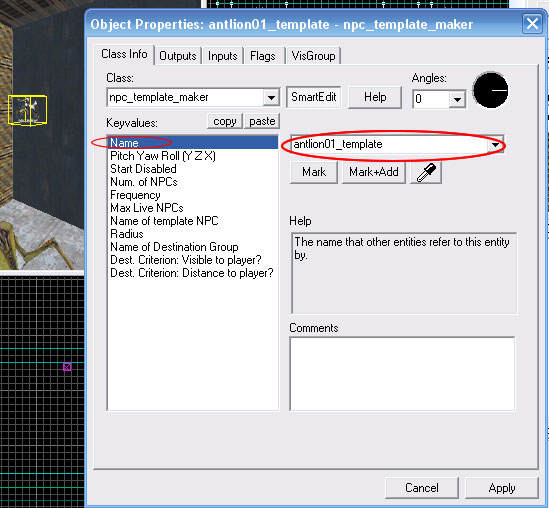The width and height of the screenshot is (549, 508).
Task: Close the Object Properties dialog
Action: click(532, 24)
